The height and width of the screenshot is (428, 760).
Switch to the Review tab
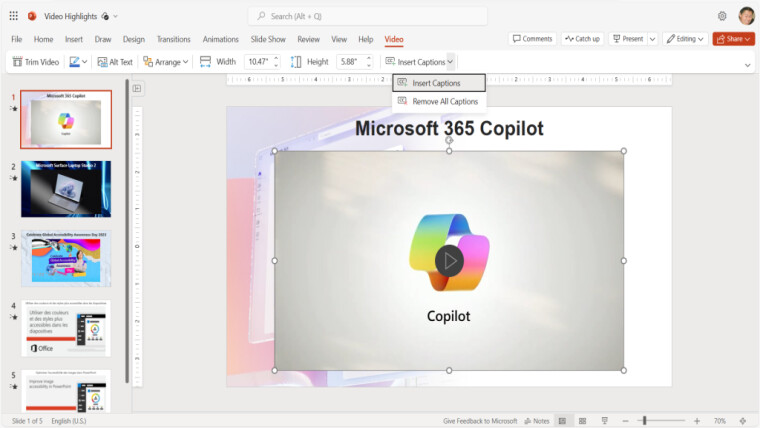308,39
